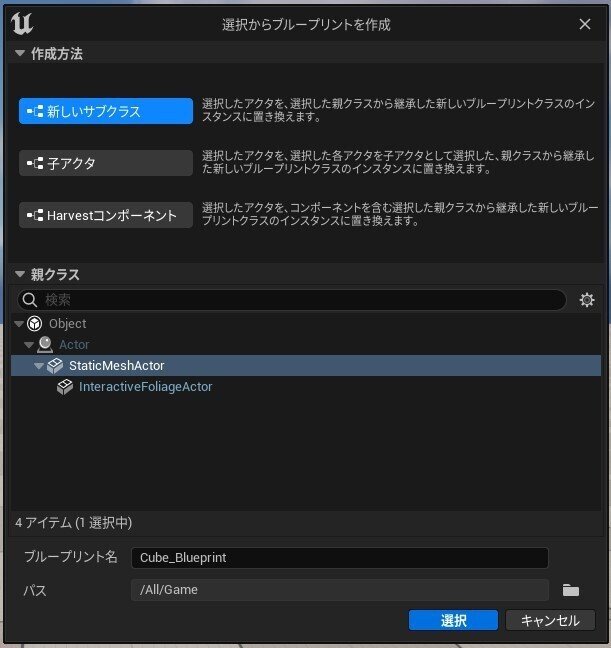Click the 新しいサブクラス description text
The height and width of the screenshot is (648, 611).
click(x=399, y=110)
